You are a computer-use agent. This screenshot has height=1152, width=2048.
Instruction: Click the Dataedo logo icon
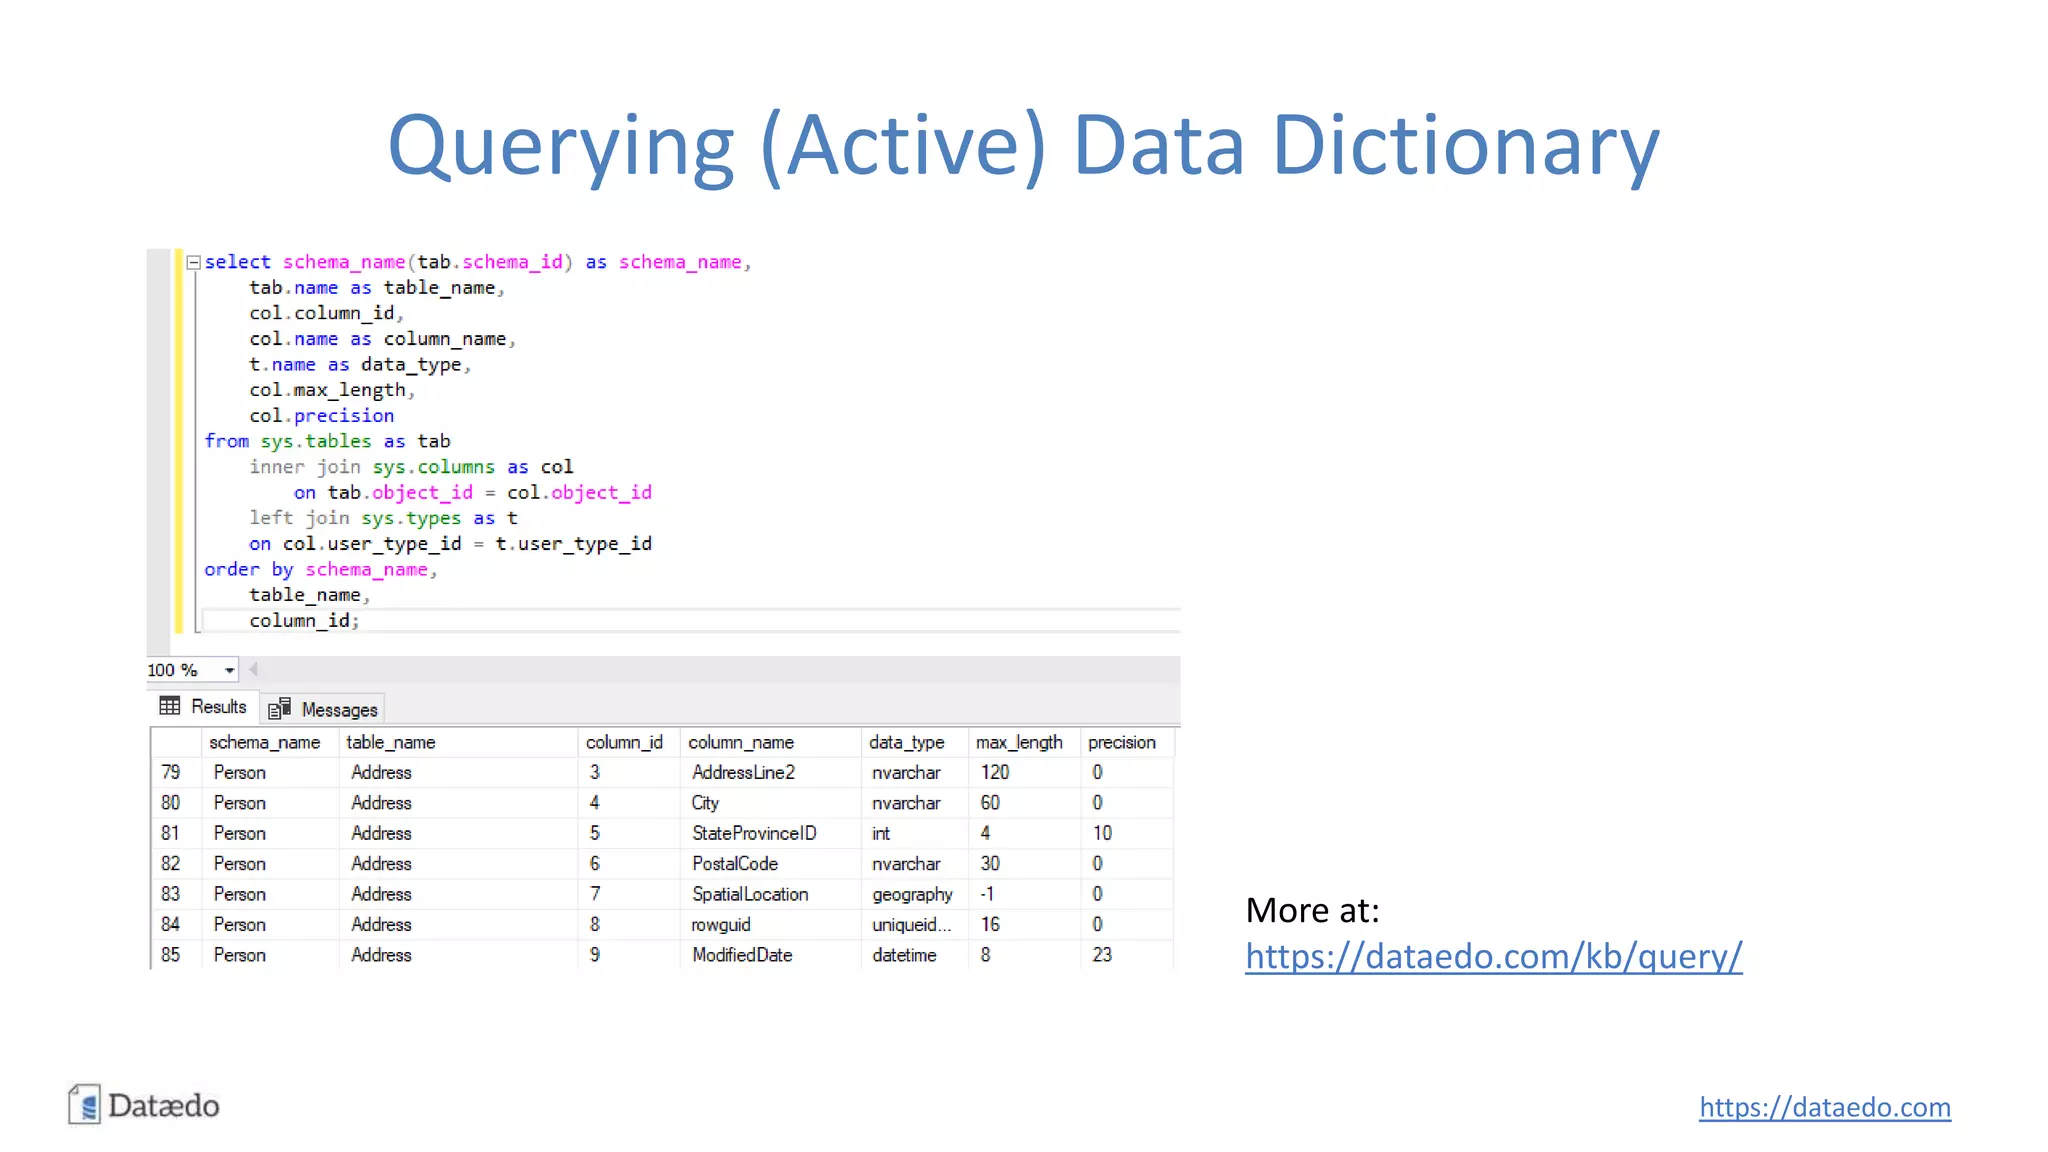(x=85, y=1105)
